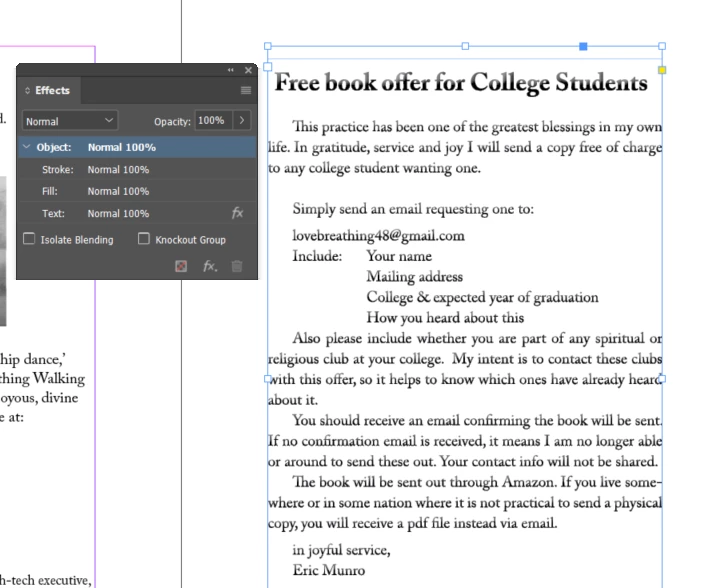
Task: Enable Knockout Group checkbox
Action: click(x=144, y=239)
